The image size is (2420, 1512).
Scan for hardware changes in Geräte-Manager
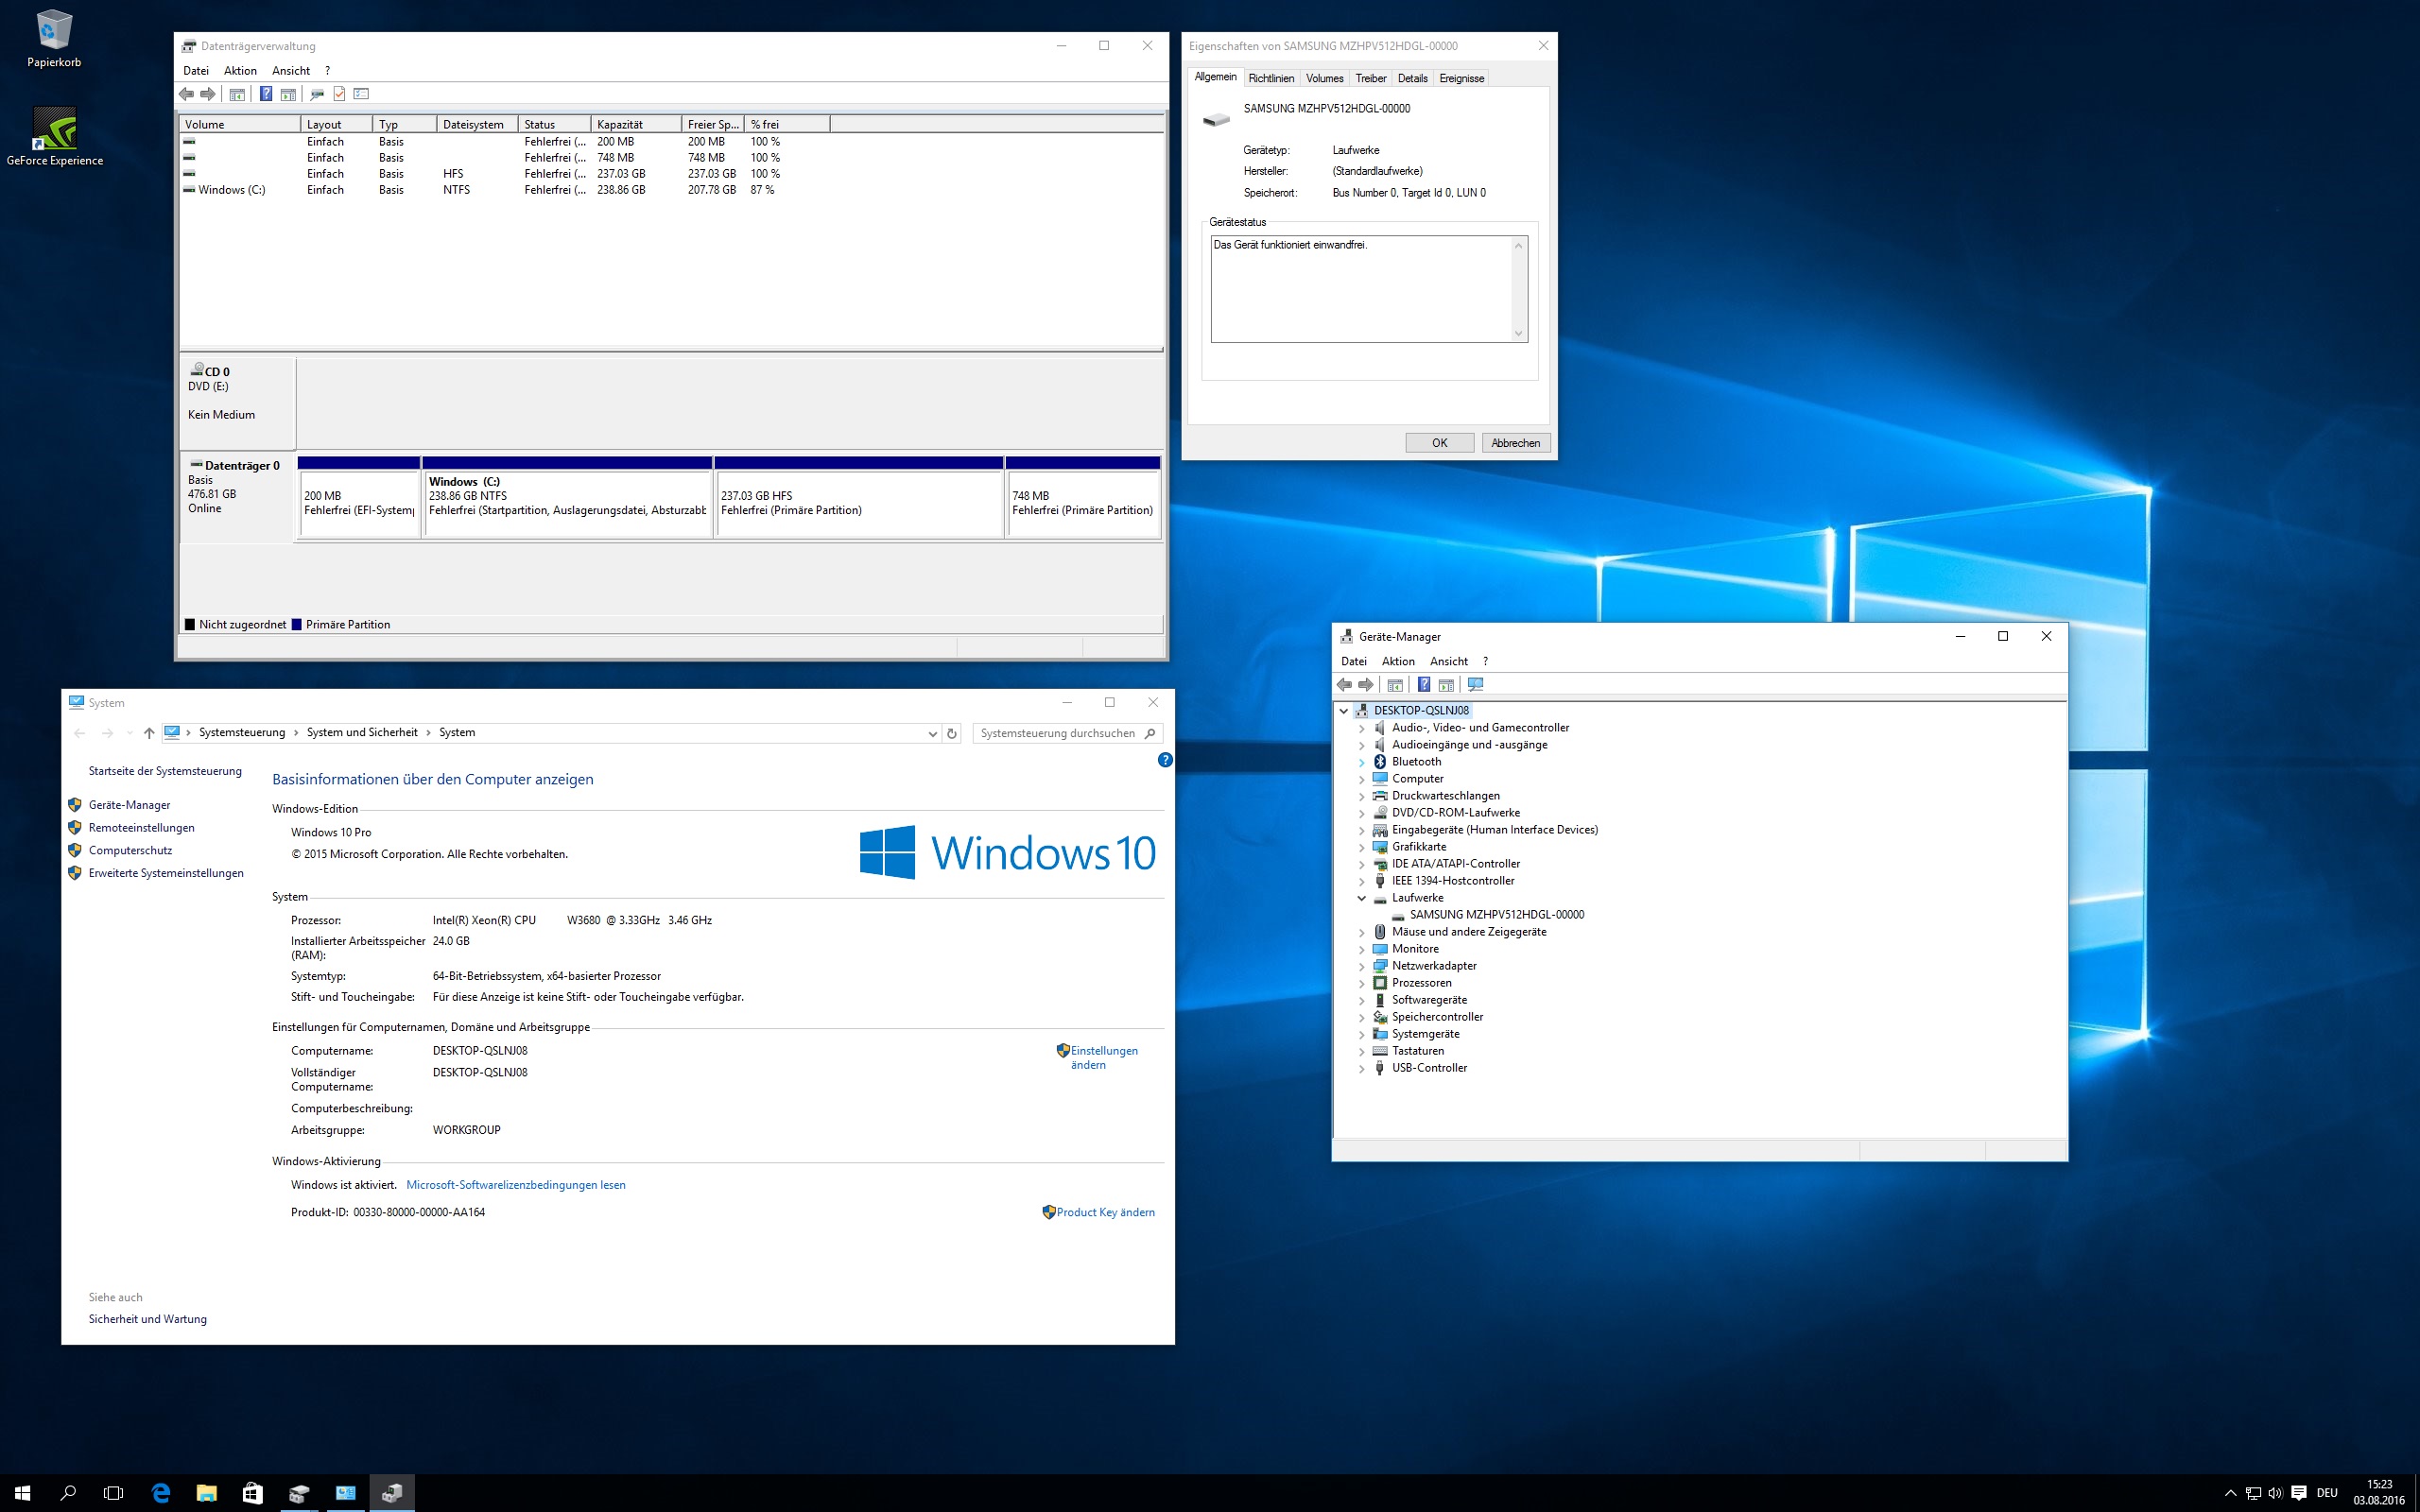click(1475, 685)
